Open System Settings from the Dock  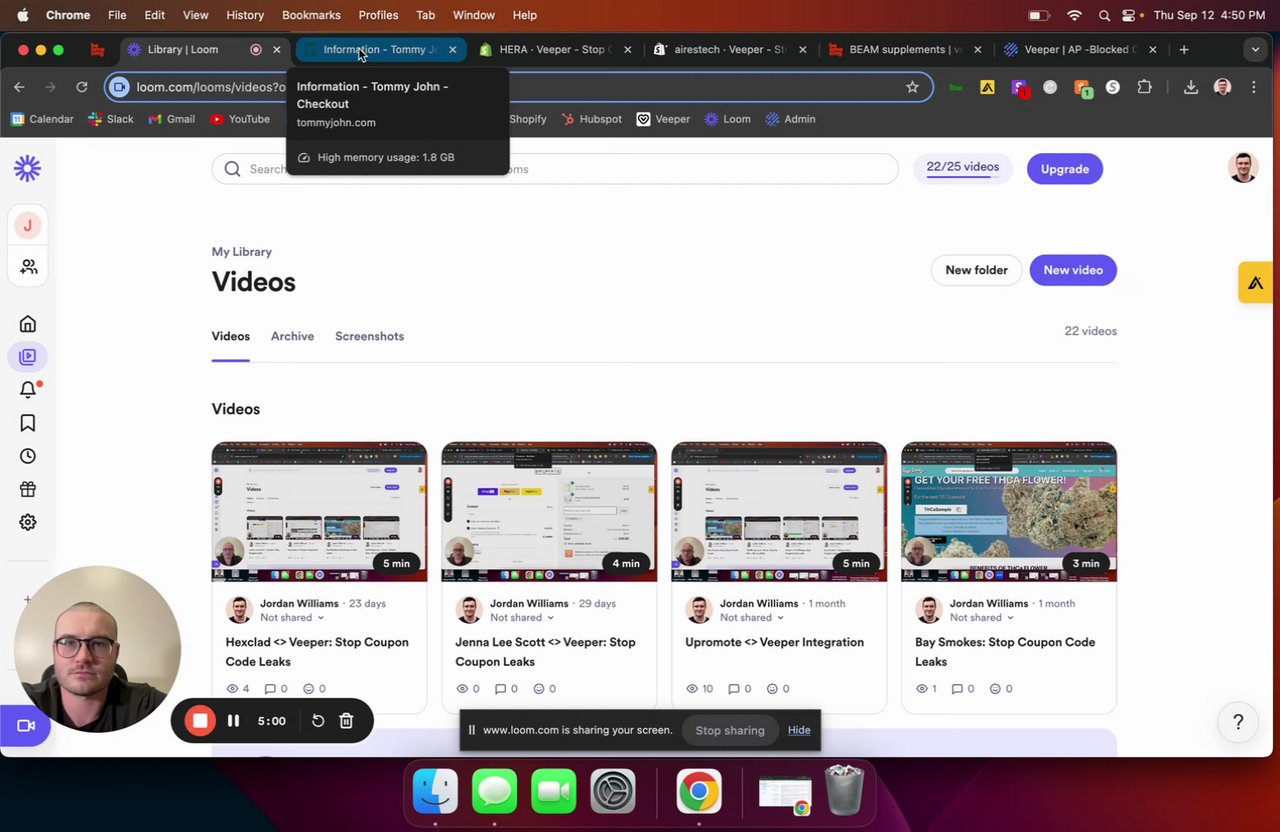[x=612, y=793]
